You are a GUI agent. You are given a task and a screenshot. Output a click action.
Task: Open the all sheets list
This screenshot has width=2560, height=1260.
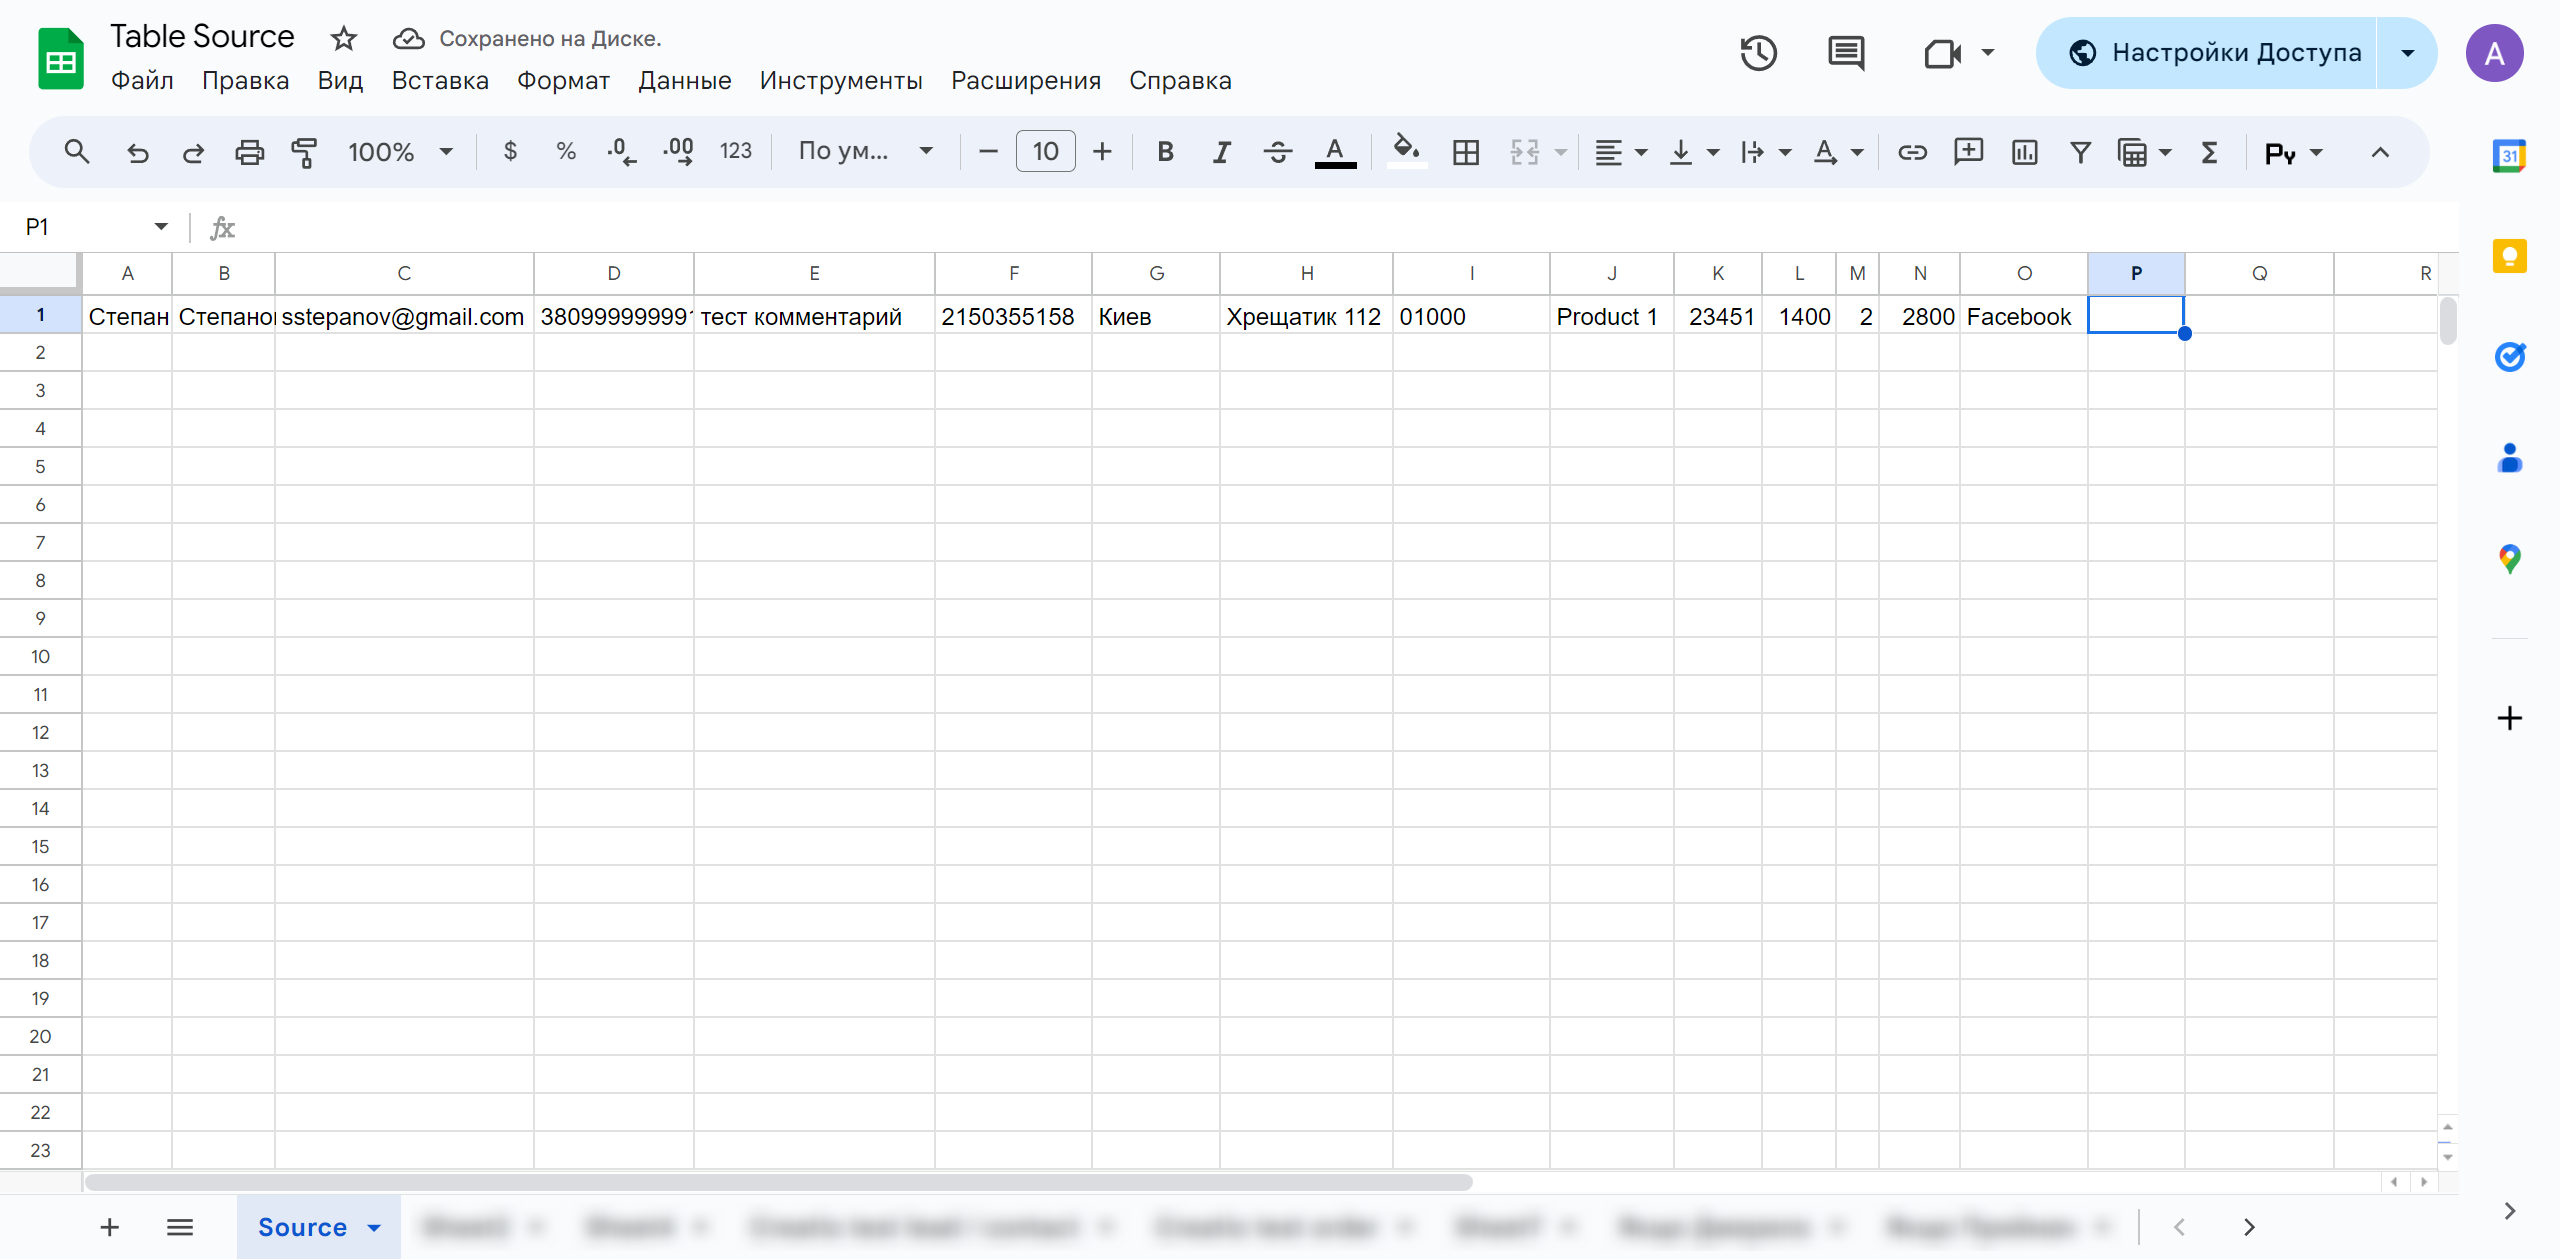(180, 1227)
